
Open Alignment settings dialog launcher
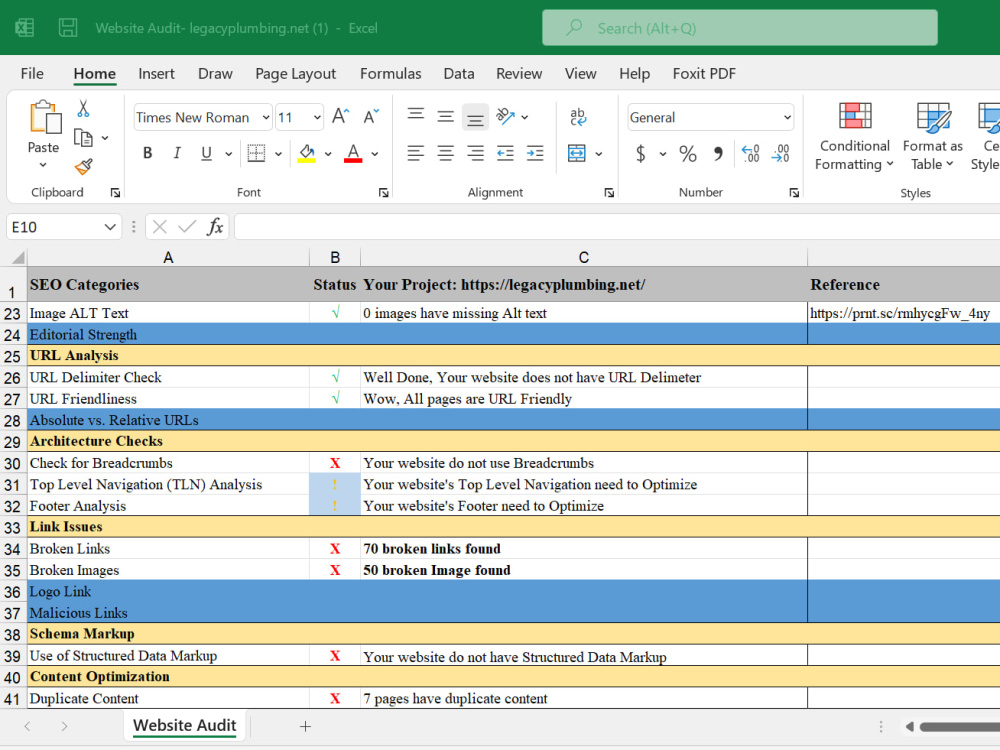(609, 193)
